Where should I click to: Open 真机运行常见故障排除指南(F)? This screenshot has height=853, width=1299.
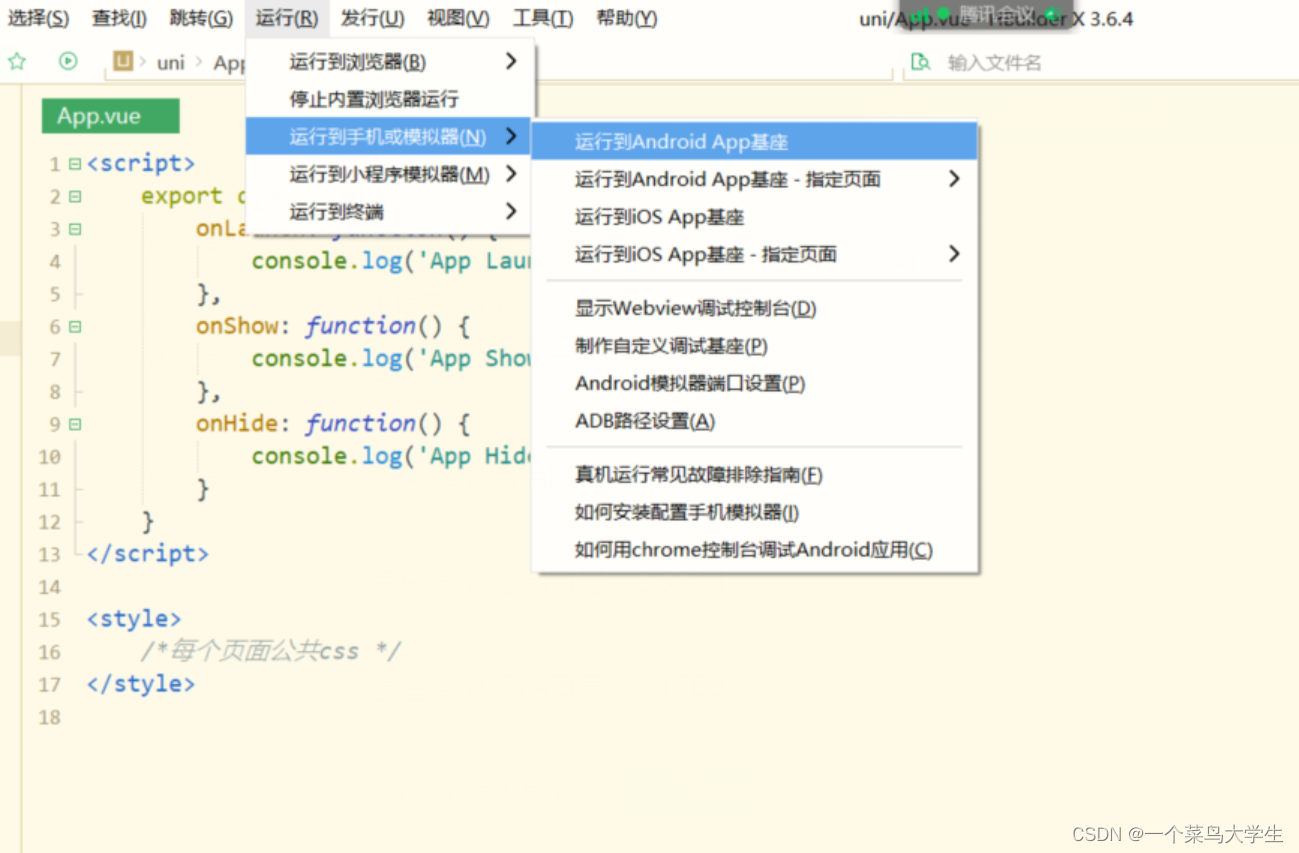coord(755,475)
